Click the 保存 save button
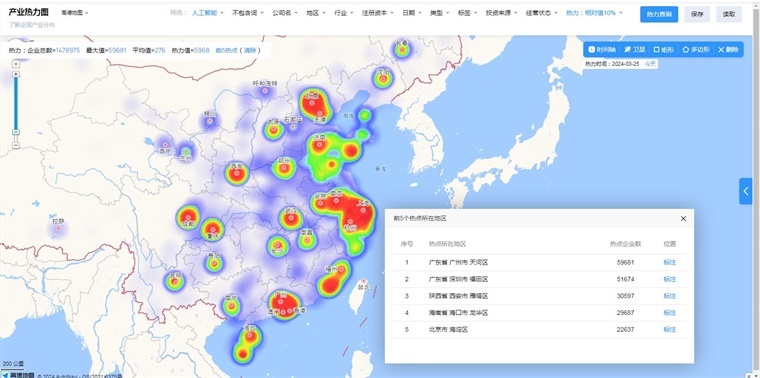 tap(697, 15)
